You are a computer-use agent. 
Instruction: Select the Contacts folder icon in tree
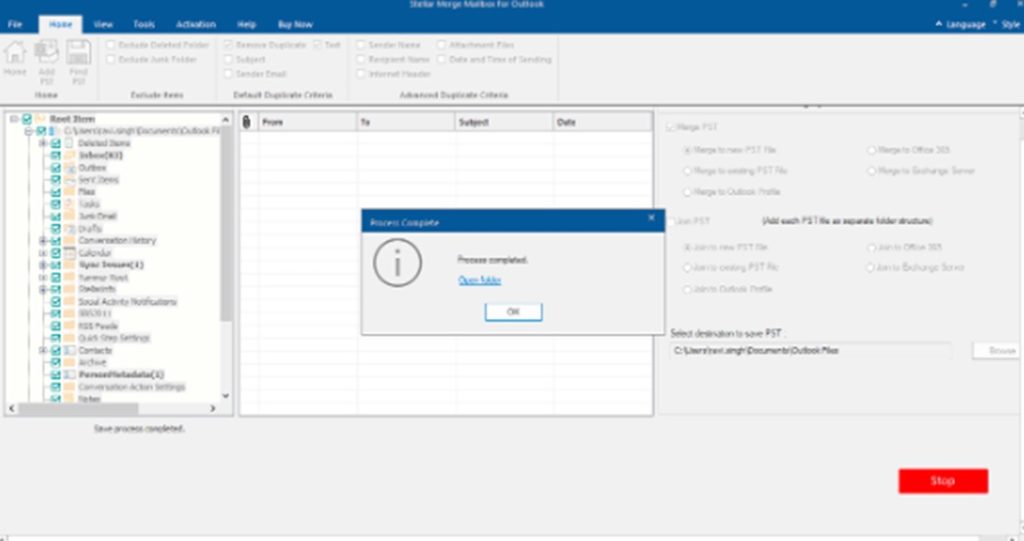(x=69, y=351)
